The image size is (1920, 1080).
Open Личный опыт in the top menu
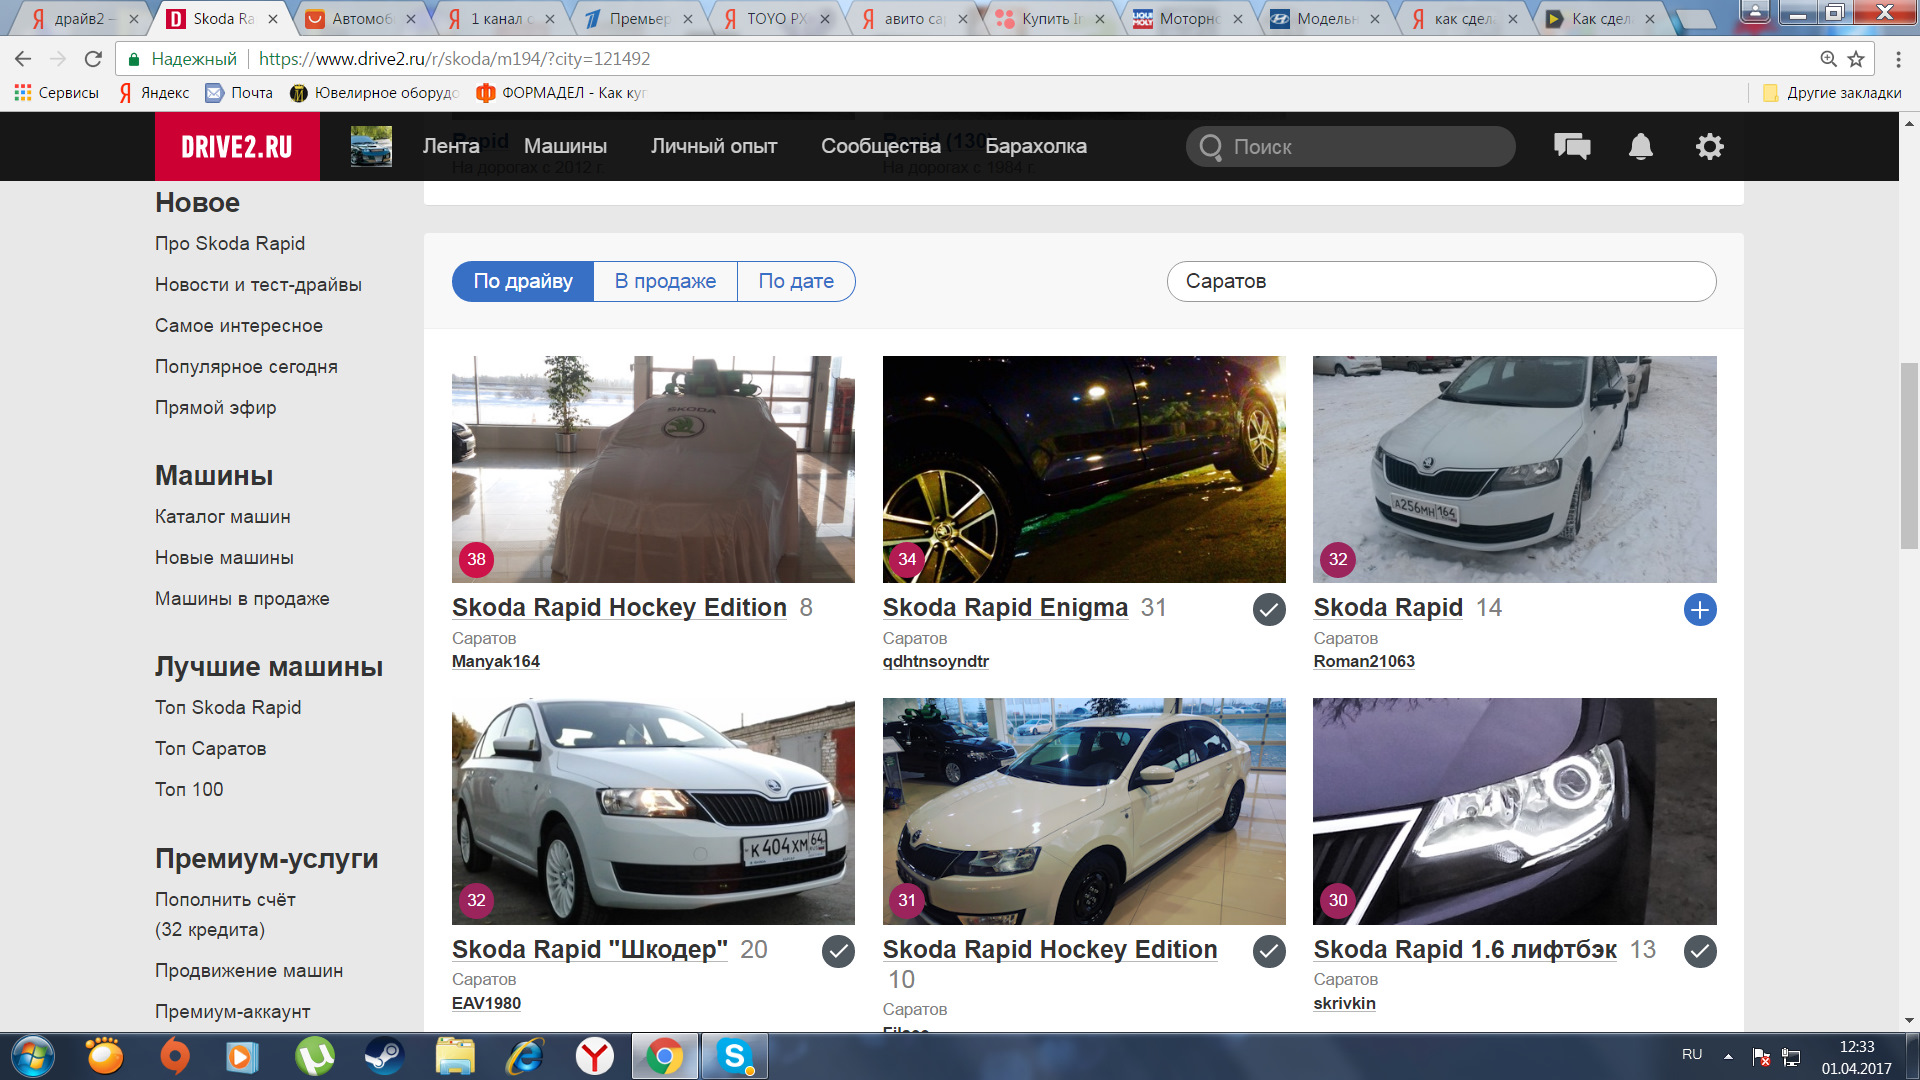coord(714,146)
